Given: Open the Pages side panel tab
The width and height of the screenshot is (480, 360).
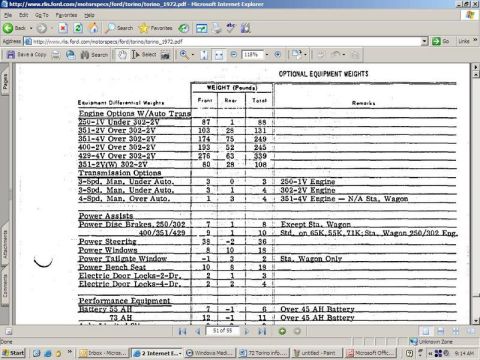Looking at the screenshot, I should click(5, 82).
